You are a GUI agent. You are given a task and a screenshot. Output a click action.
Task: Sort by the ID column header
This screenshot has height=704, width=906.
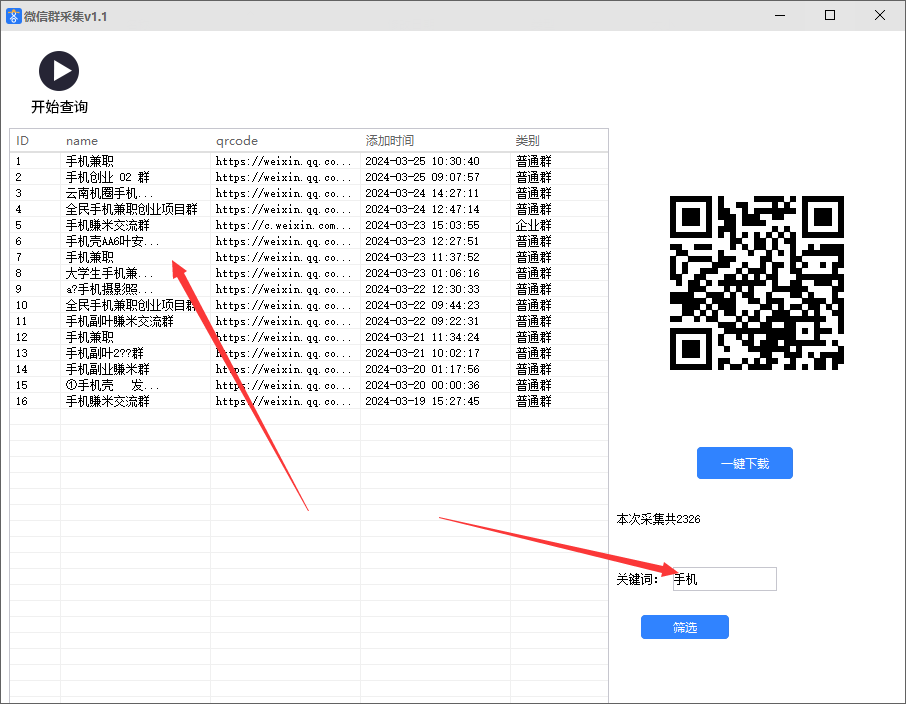click(23, 141)
